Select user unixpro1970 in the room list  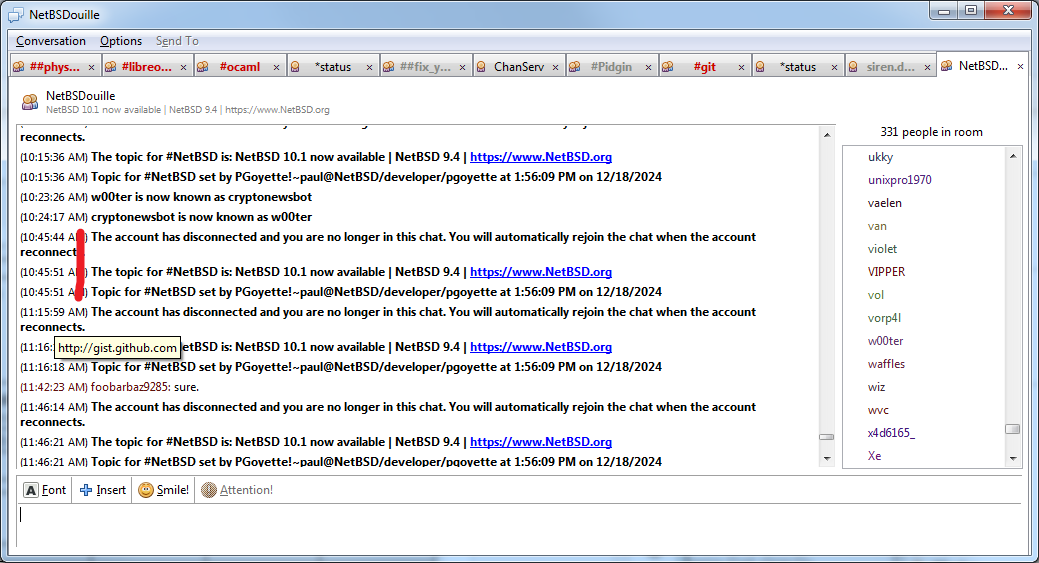pyautogui.click(x=899, y=180)
